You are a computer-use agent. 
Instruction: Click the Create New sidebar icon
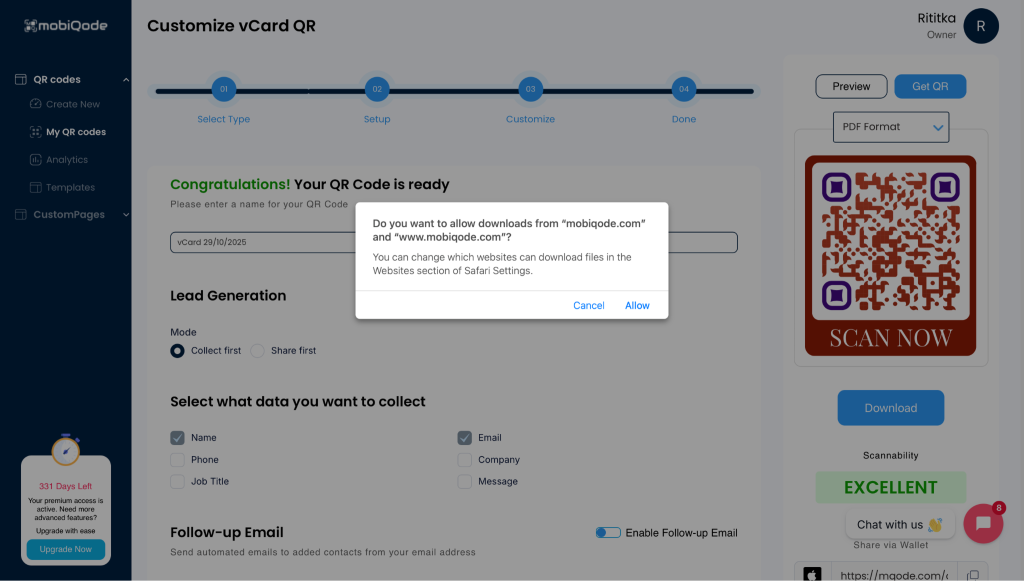coord(36,104)
